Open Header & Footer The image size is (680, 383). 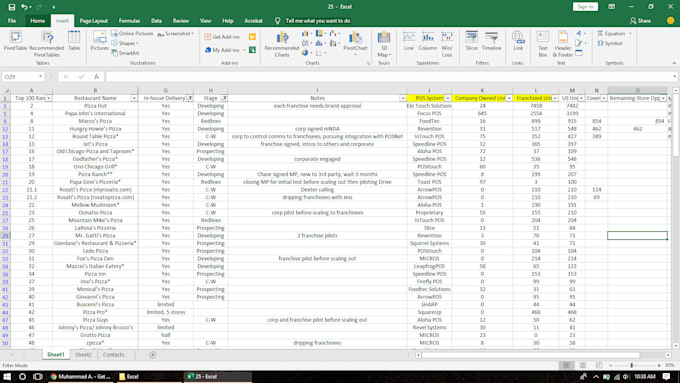coord(563,43)
